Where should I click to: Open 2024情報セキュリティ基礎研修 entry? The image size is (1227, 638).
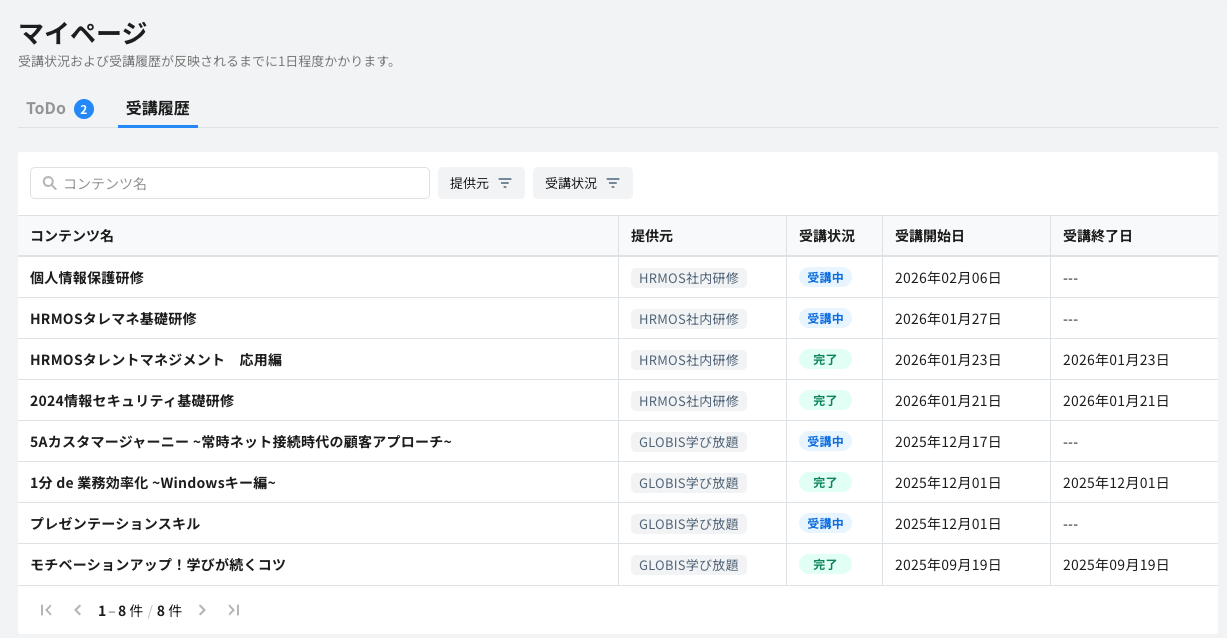coord(132,400)
